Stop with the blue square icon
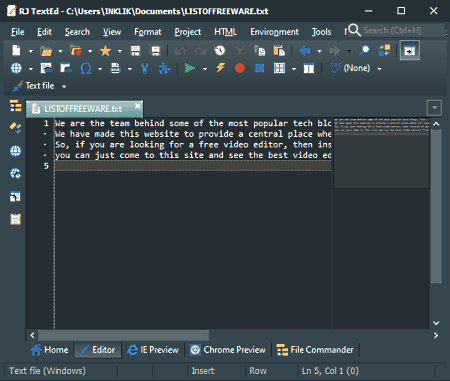450x381 pixels. click(x=260, y=68)
